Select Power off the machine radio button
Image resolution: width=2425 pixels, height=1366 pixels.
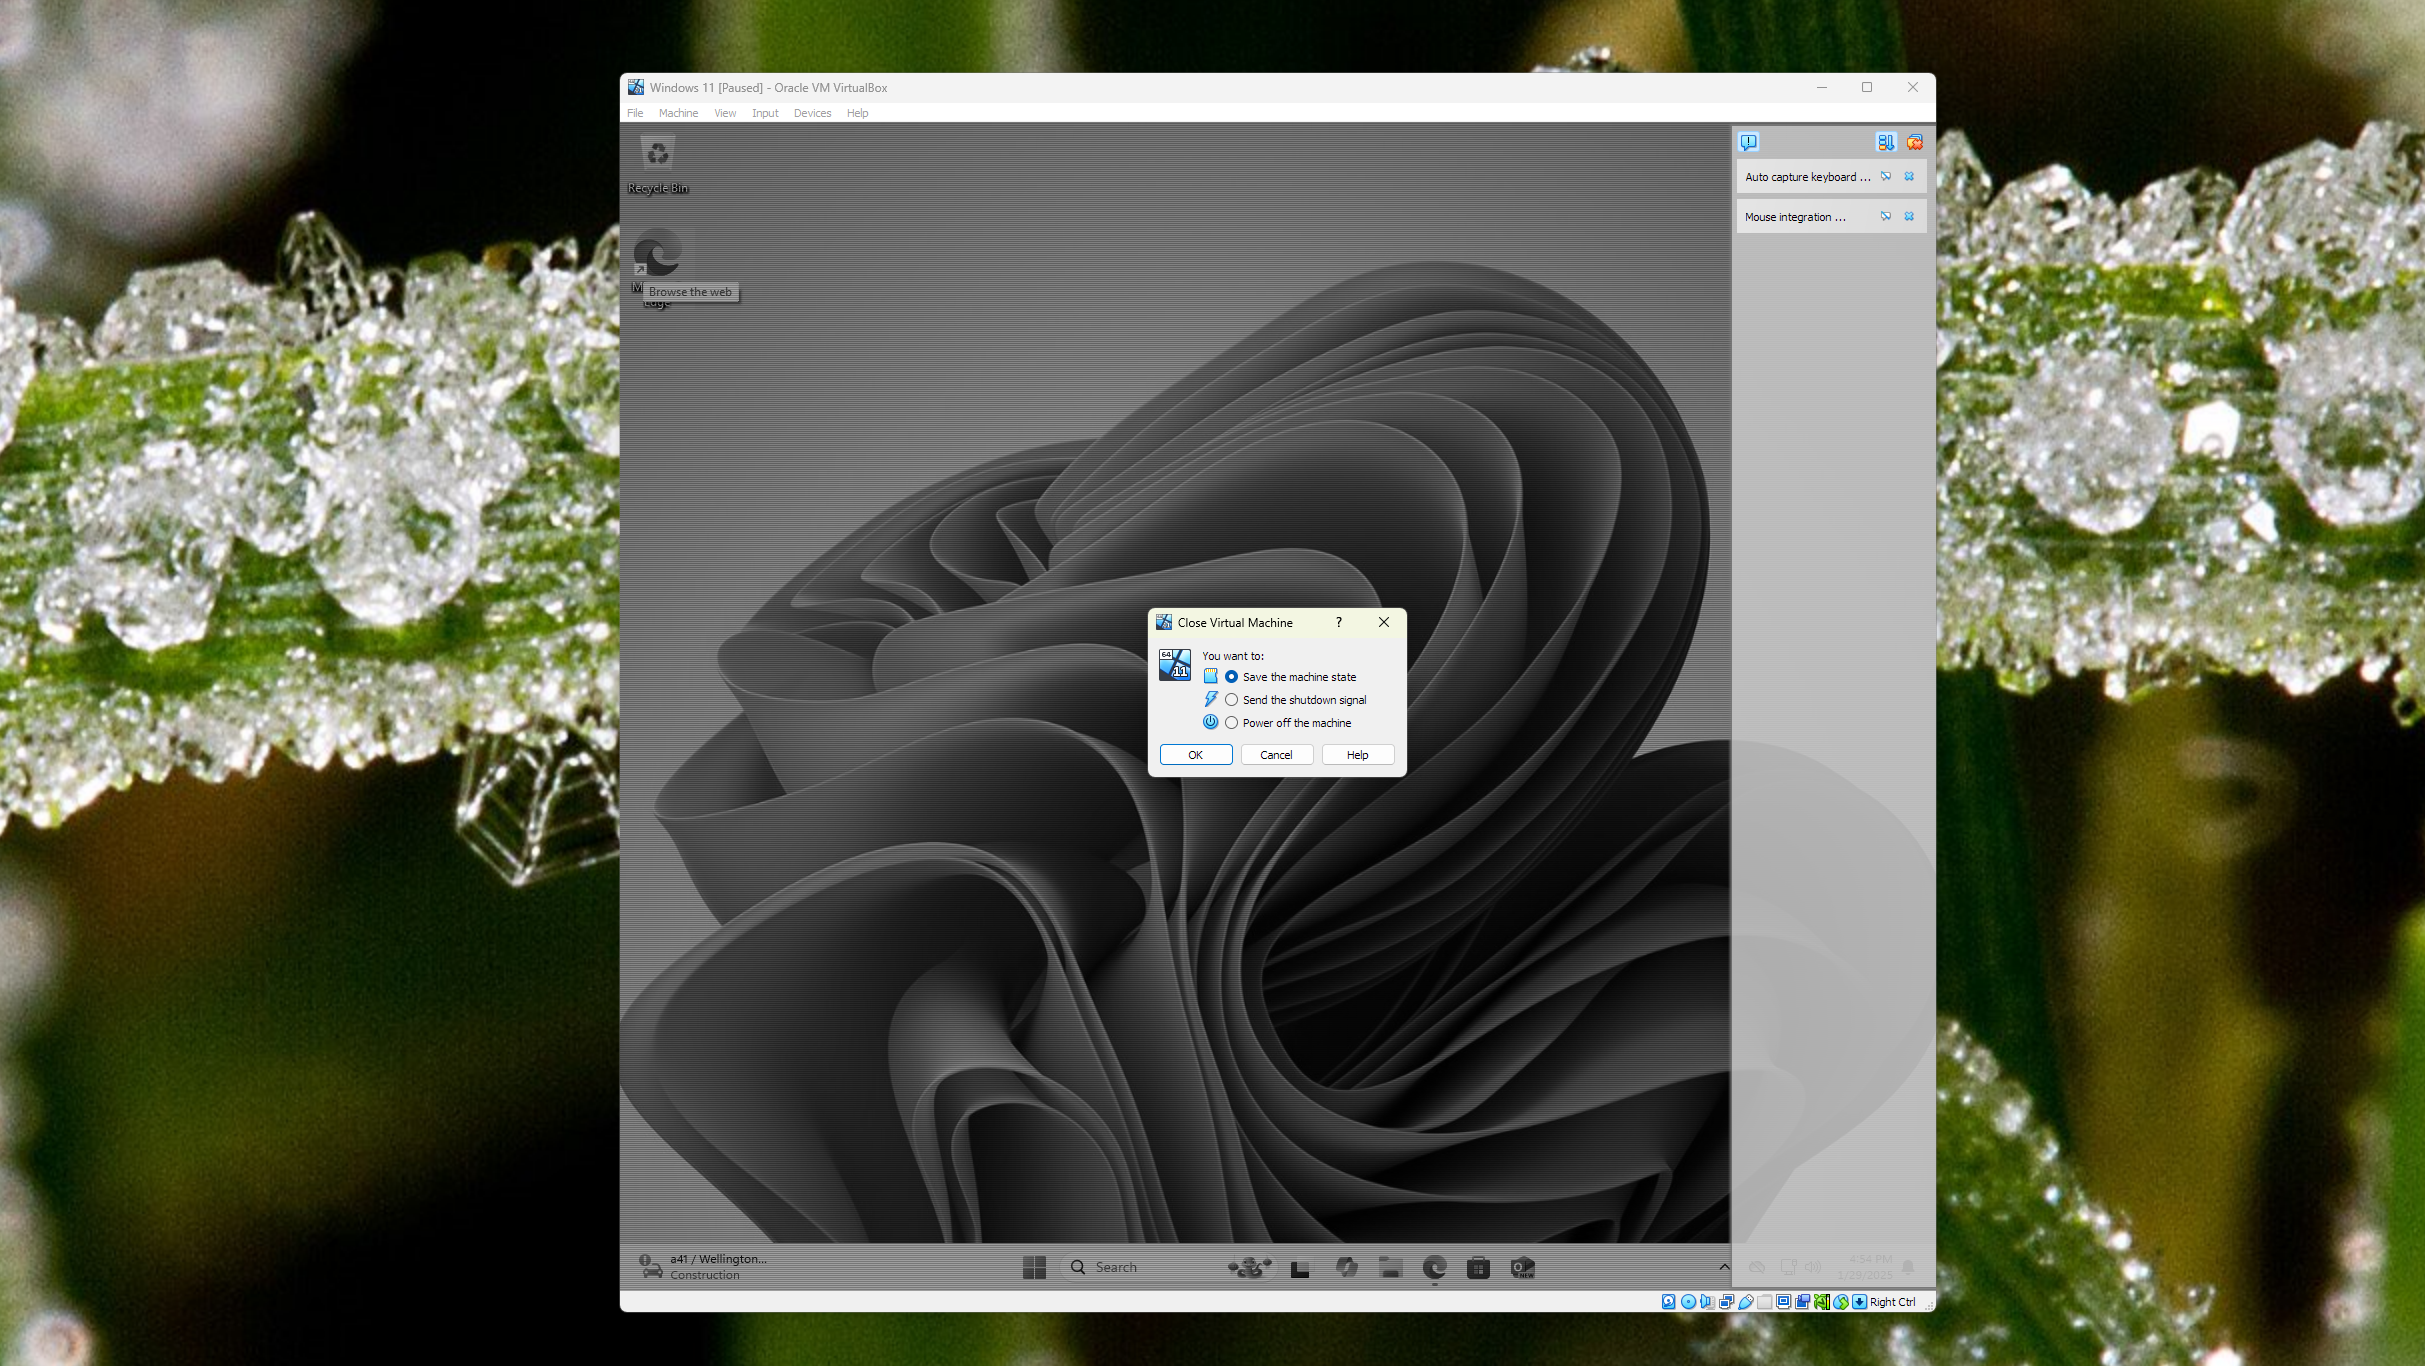click(x=1231, y=721)
